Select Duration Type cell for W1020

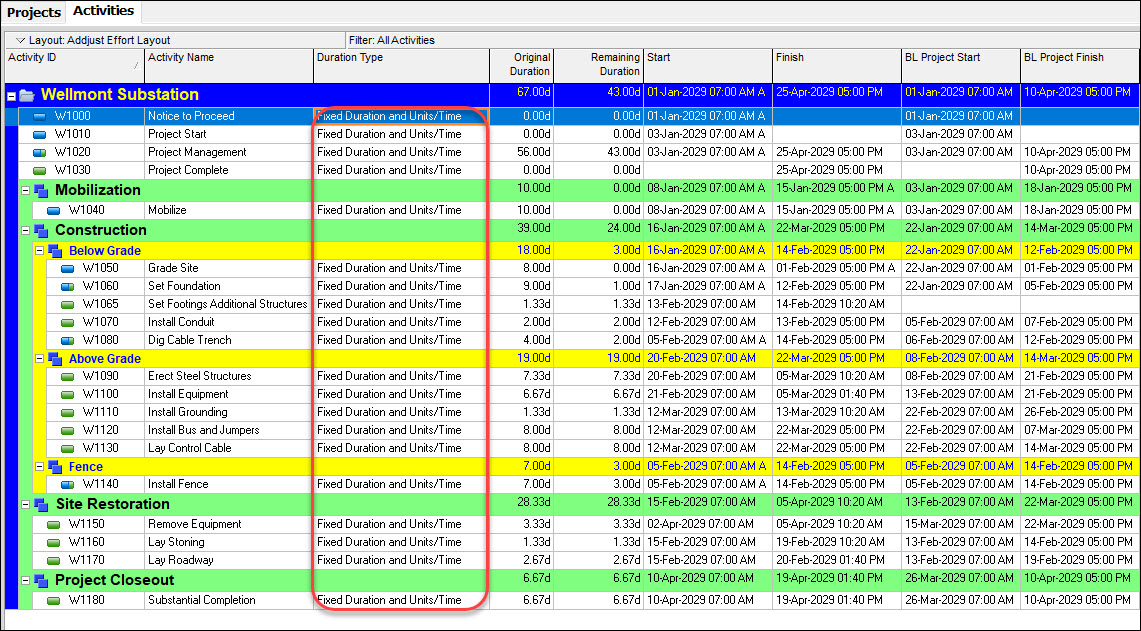coord(400,152)
